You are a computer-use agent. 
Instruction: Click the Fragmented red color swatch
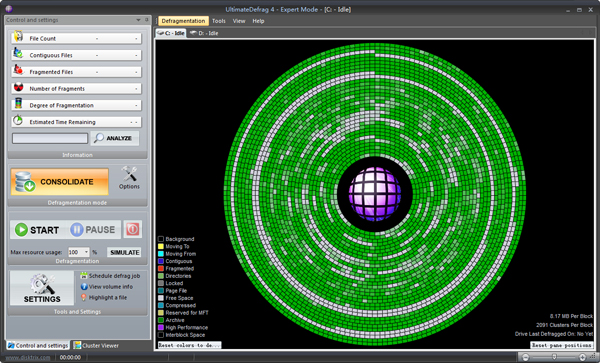click(x=161, y=269)
